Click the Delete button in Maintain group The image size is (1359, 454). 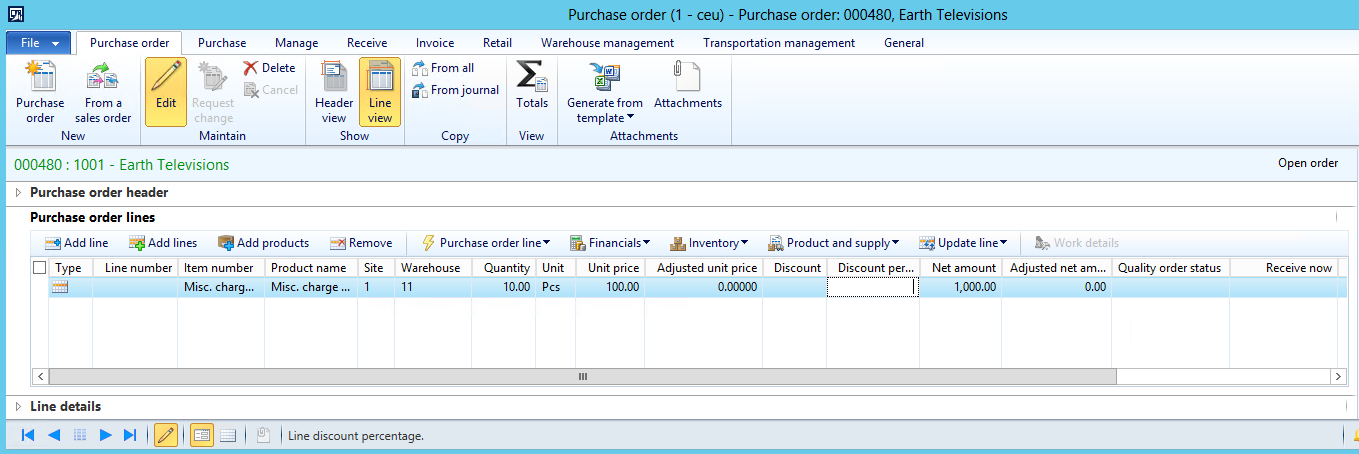coord(269,68)
